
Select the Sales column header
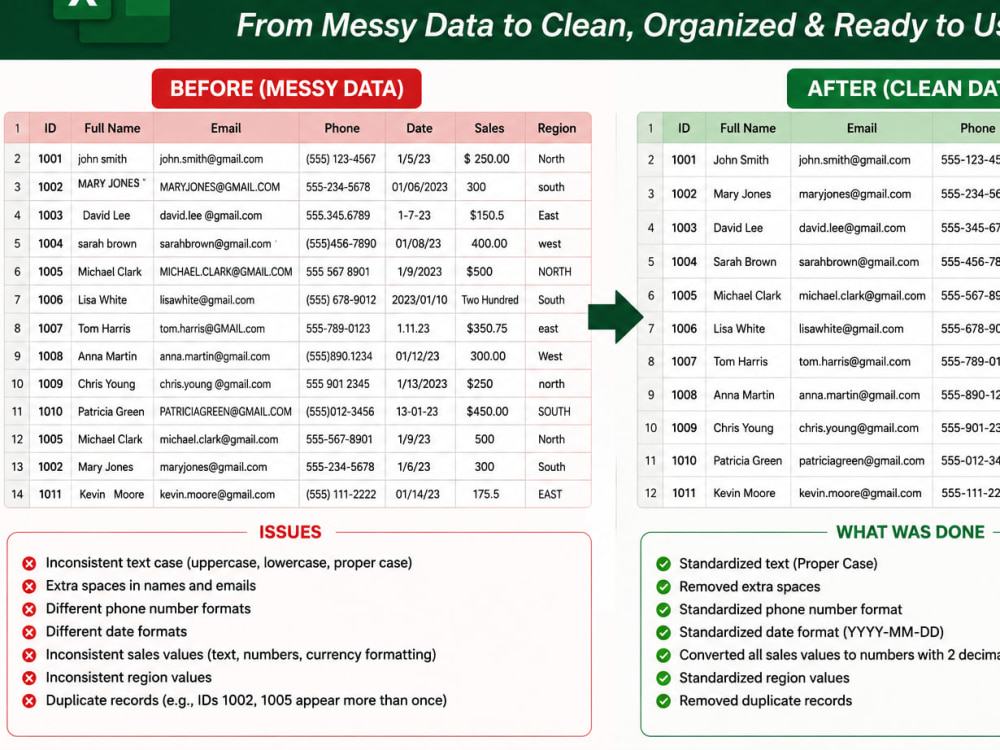489,128
